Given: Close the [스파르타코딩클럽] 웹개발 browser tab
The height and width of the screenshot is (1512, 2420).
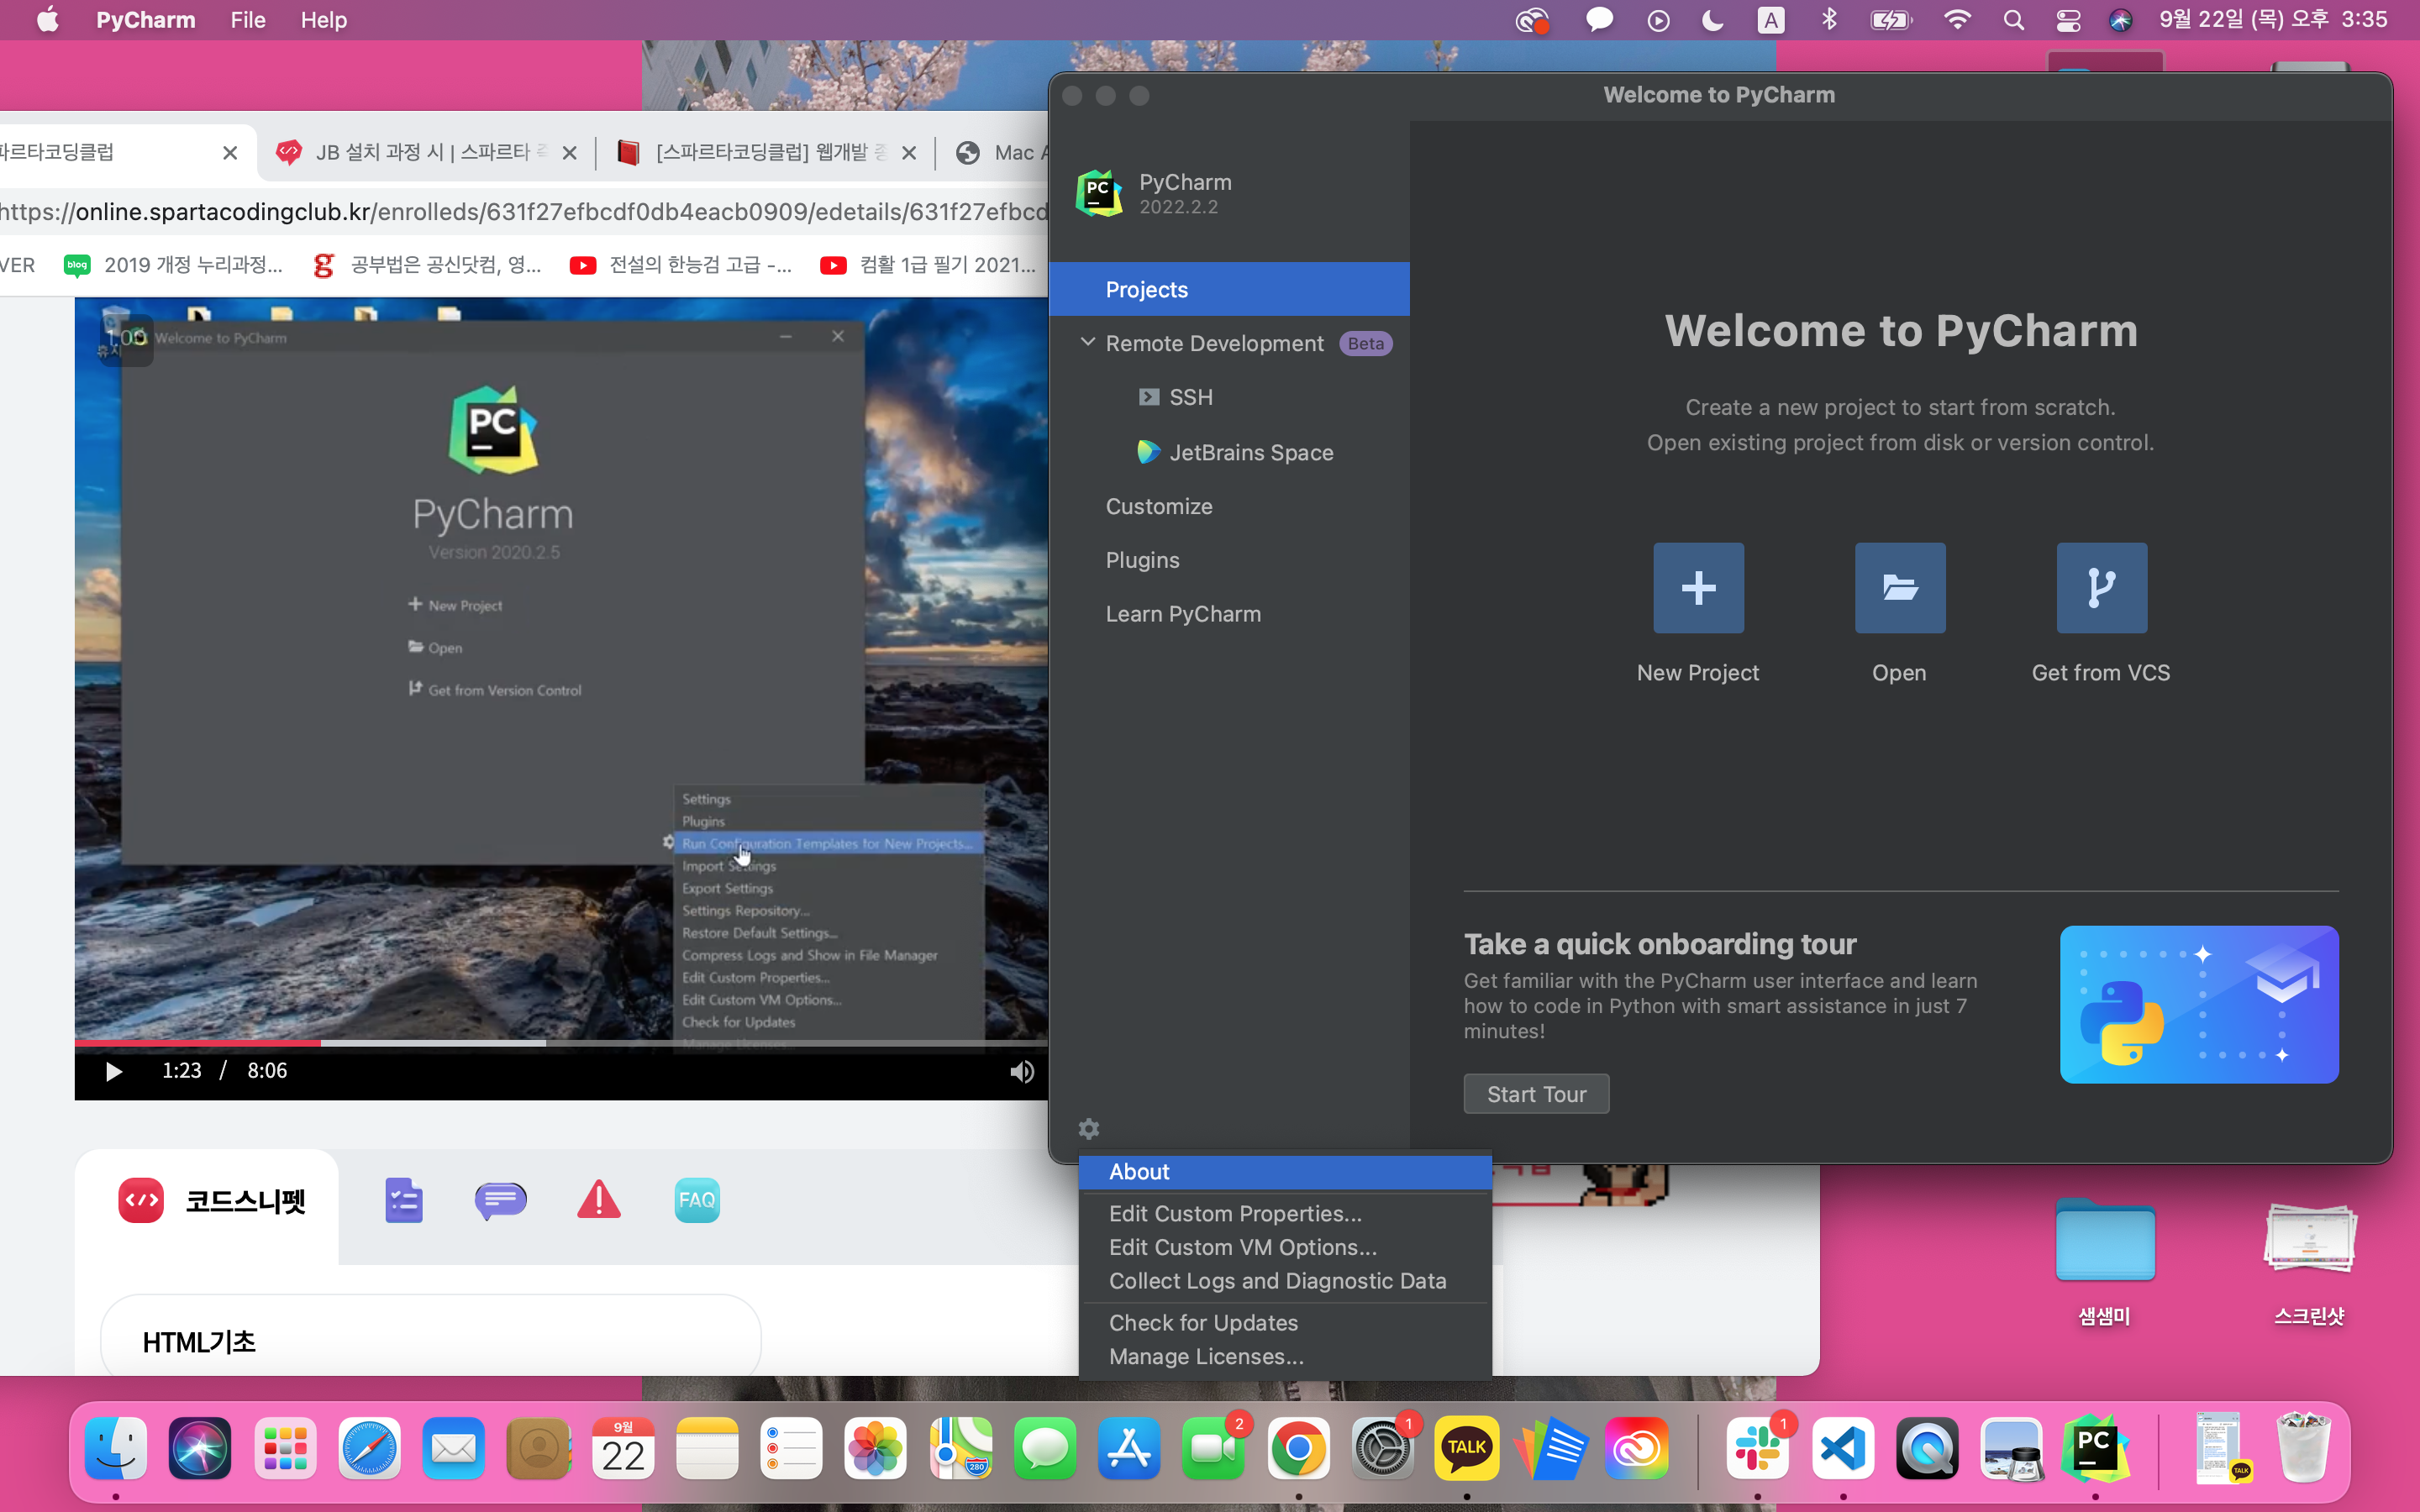Looking at the screenshot, I should coord(909,153).
